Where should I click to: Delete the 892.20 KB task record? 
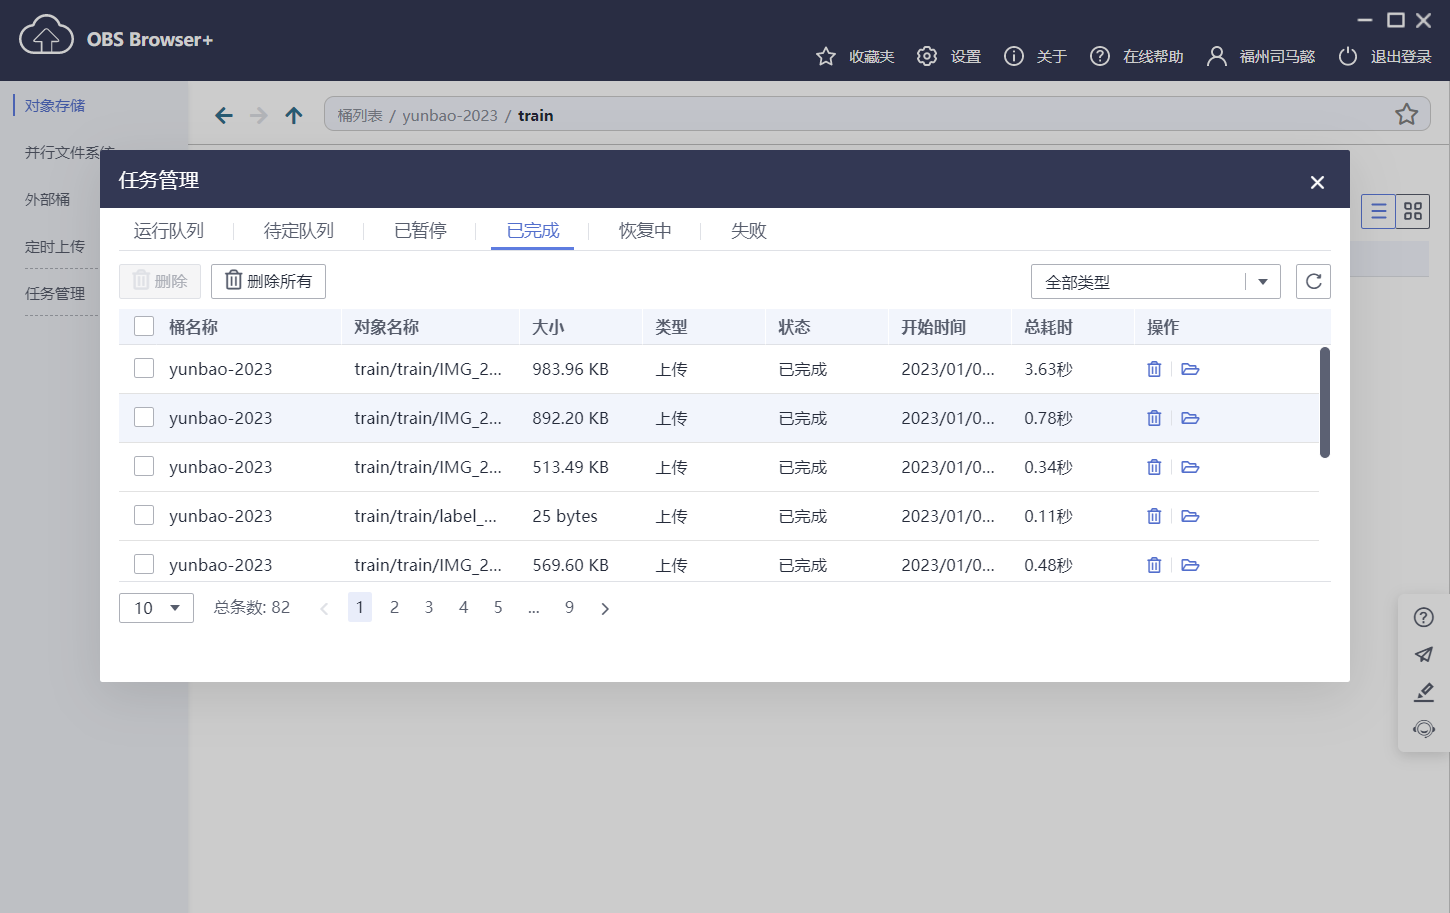pos(1154,418)
